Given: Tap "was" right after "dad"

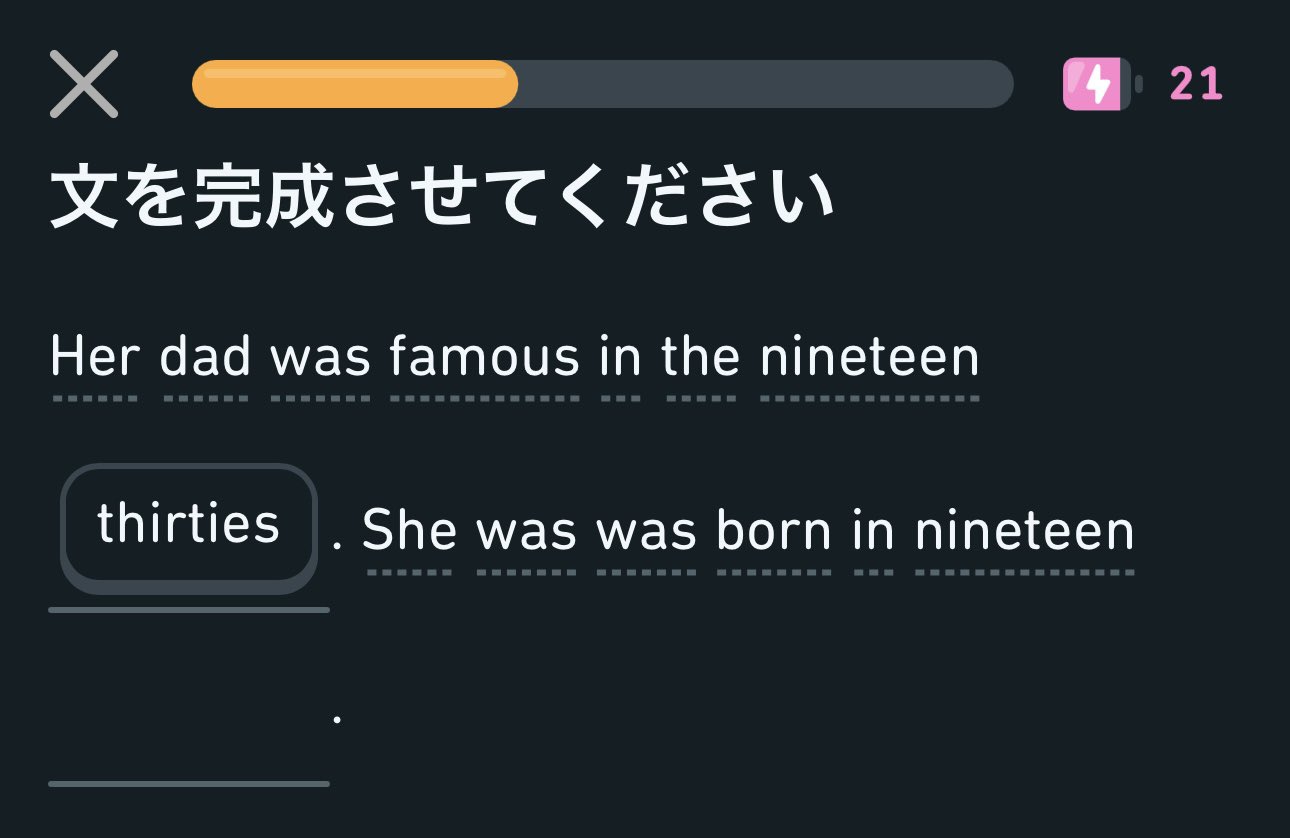Looking at the screenshot, I should click(320, 358).
